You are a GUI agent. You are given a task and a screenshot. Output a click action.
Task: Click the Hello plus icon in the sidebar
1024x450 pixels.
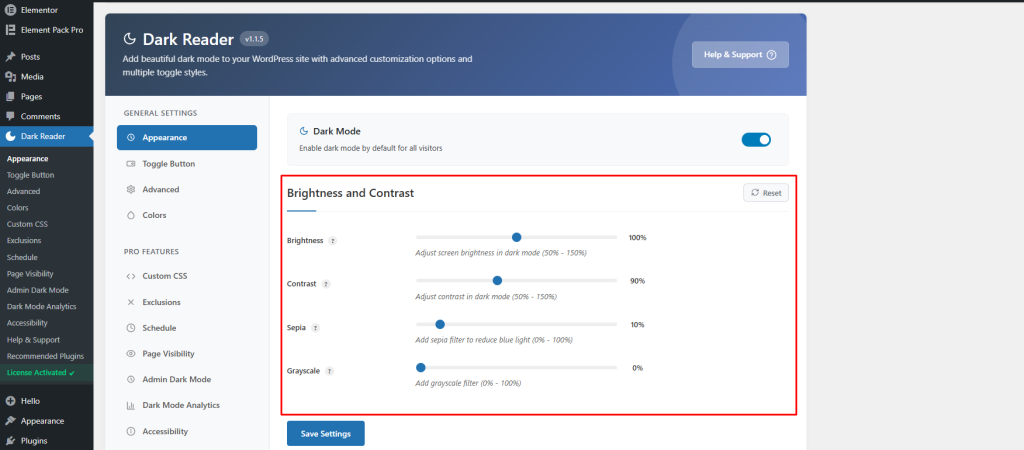pyautogui.click(x=10, y=401)
